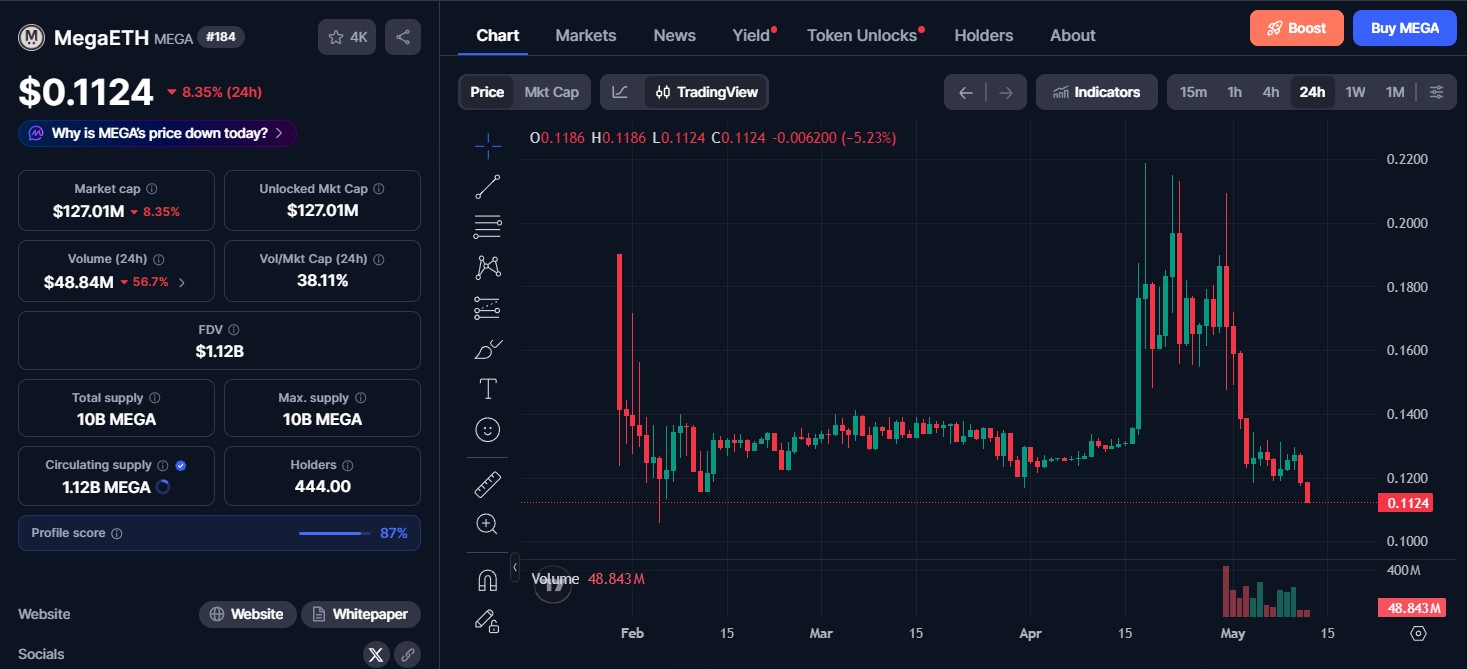Switch to the line chart view
Image resolution: width=1467 pixels, height=669 pixels.
[x=620, y=92]
